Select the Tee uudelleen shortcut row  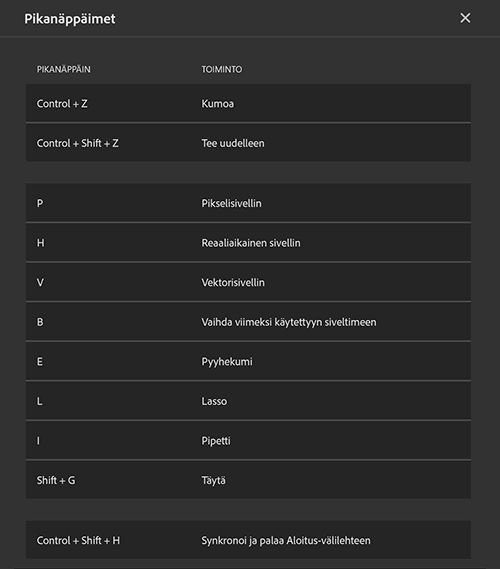pos(248,143)
